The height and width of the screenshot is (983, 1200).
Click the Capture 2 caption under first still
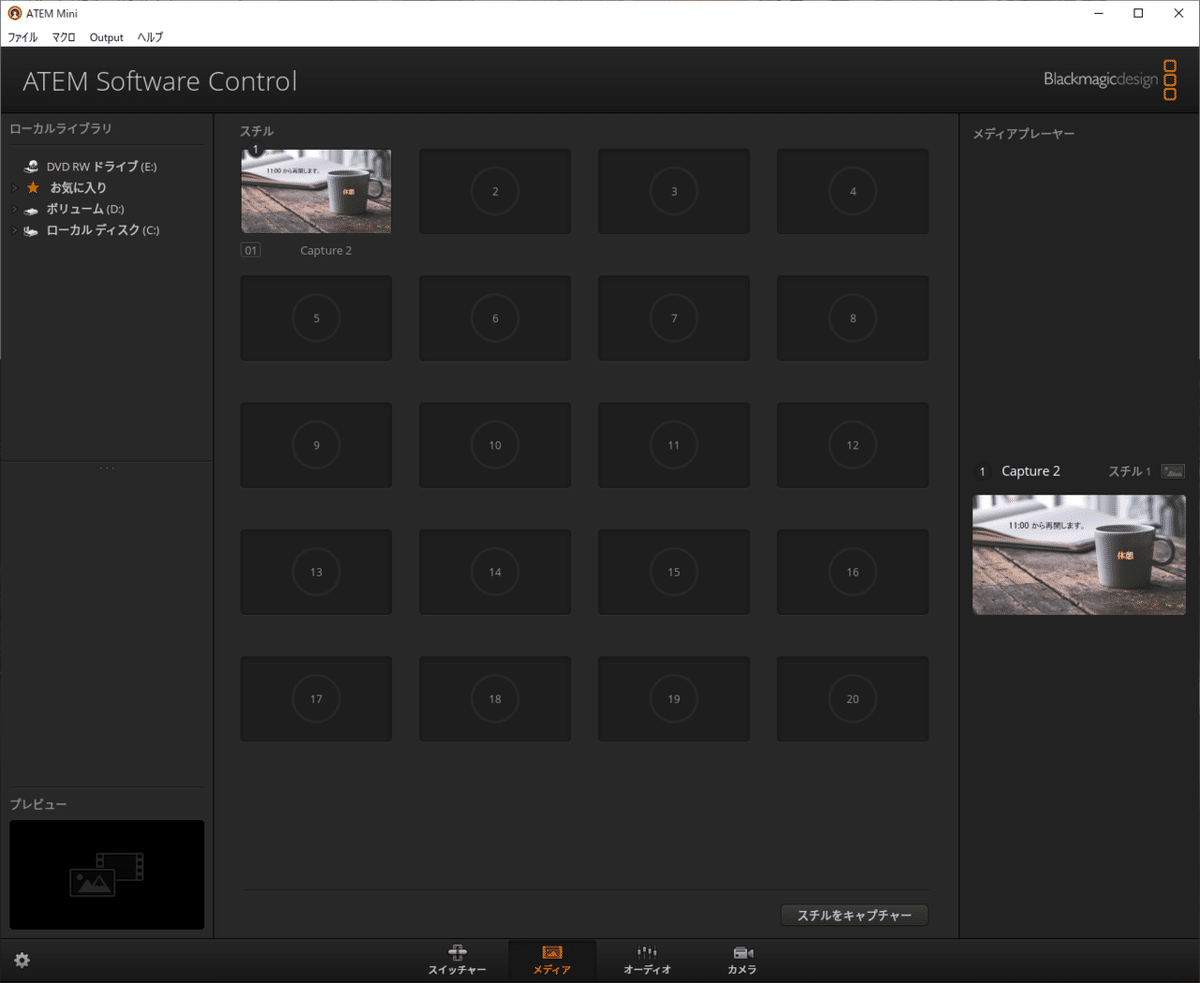(326, 250)
